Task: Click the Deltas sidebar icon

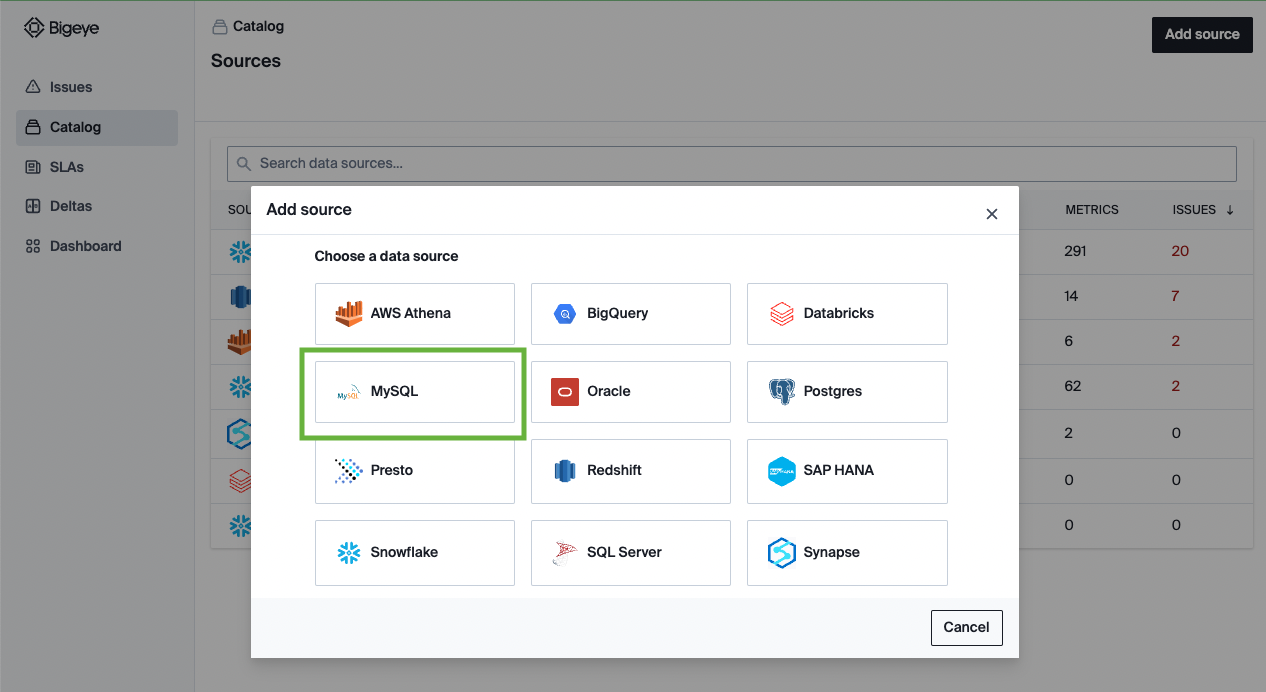Action: click(33, 206)
